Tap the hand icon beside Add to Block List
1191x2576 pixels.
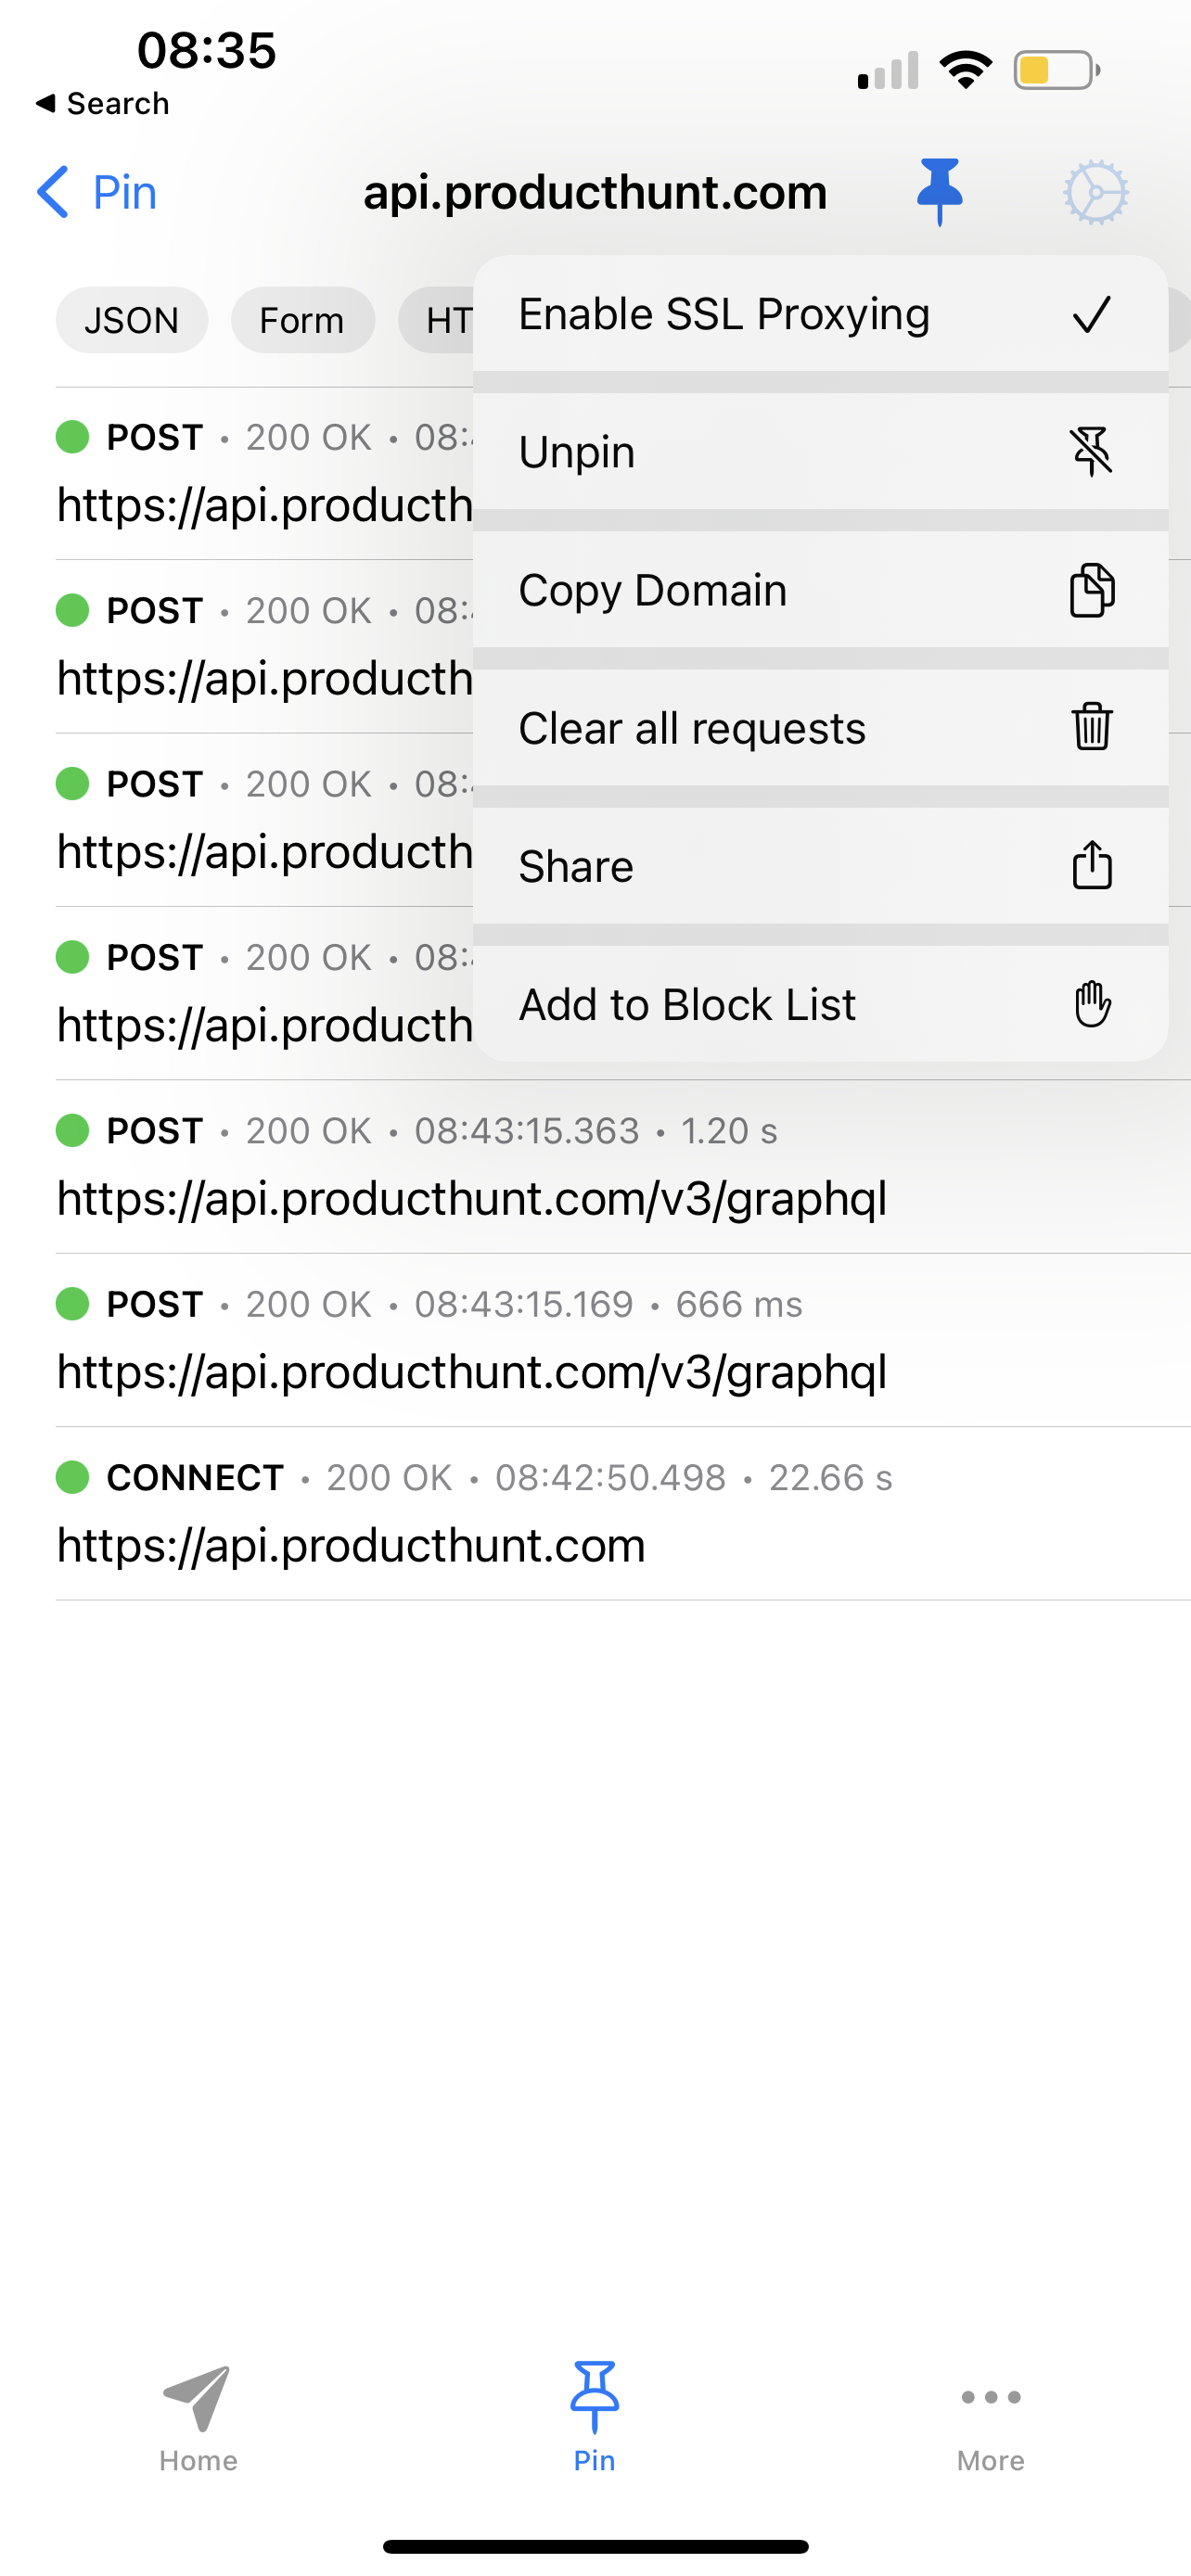tap(1091, 1003)
